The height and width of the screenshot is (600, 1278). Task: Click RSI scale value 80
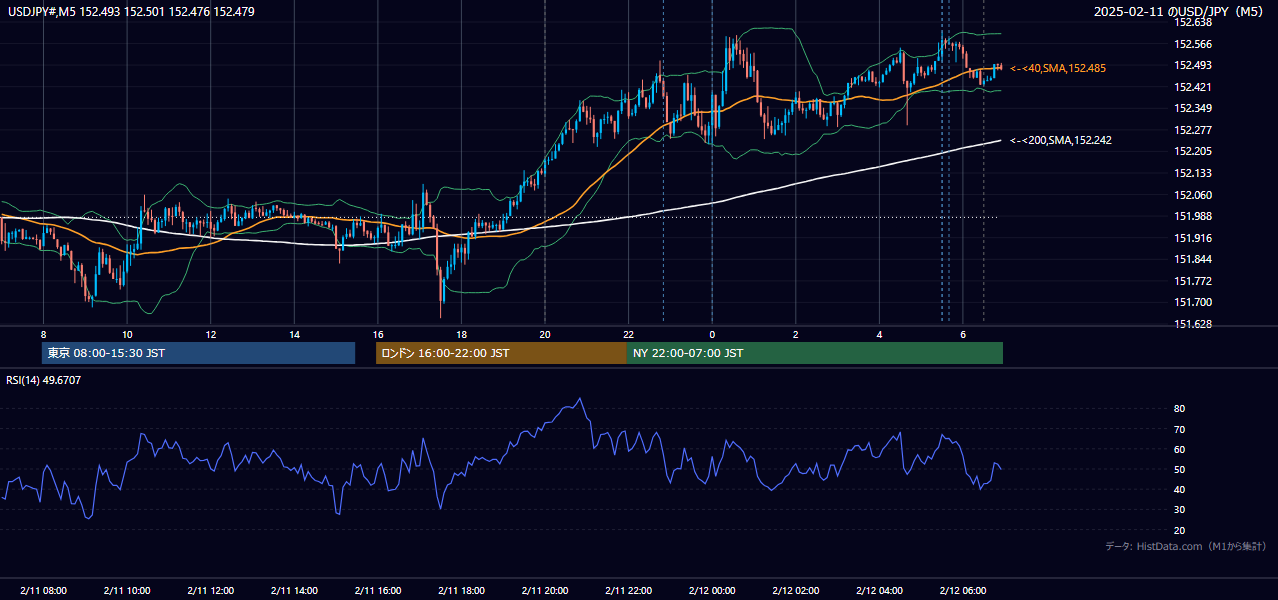(1180, 409)
